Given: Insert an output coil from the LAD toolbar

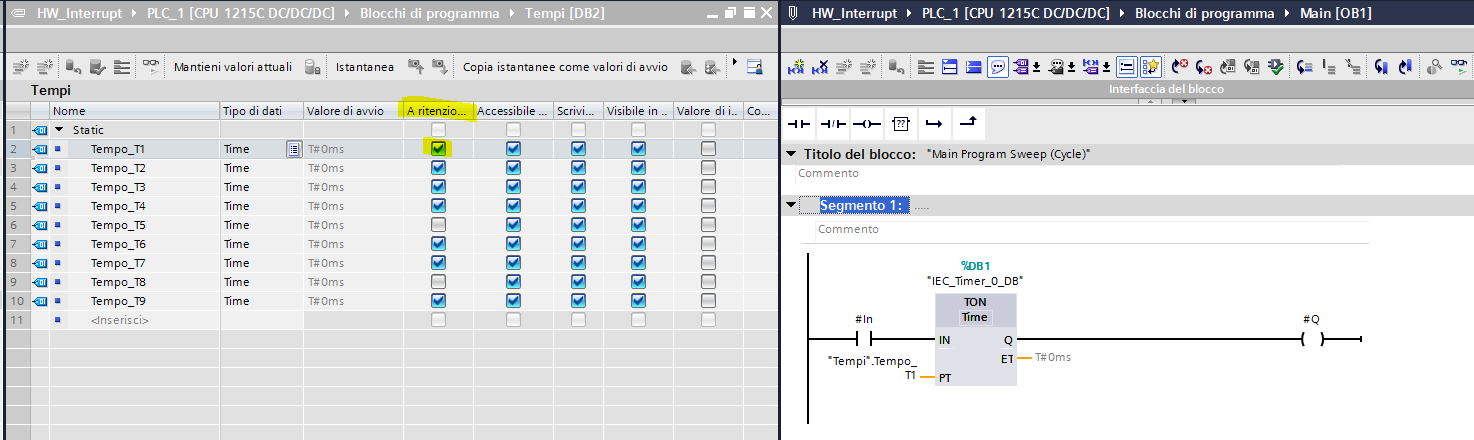Looking at the screenshot, I should [867, 124].
